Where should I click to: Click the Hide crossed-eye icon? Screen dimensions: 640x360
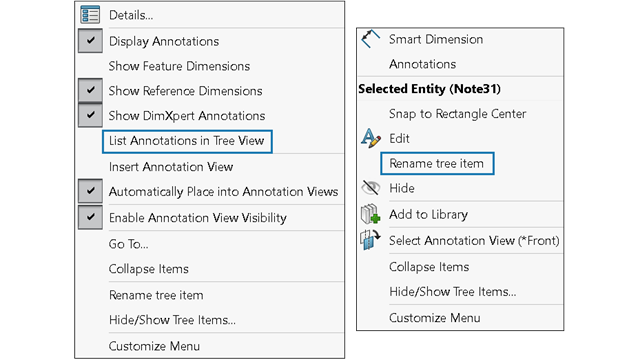371,188
